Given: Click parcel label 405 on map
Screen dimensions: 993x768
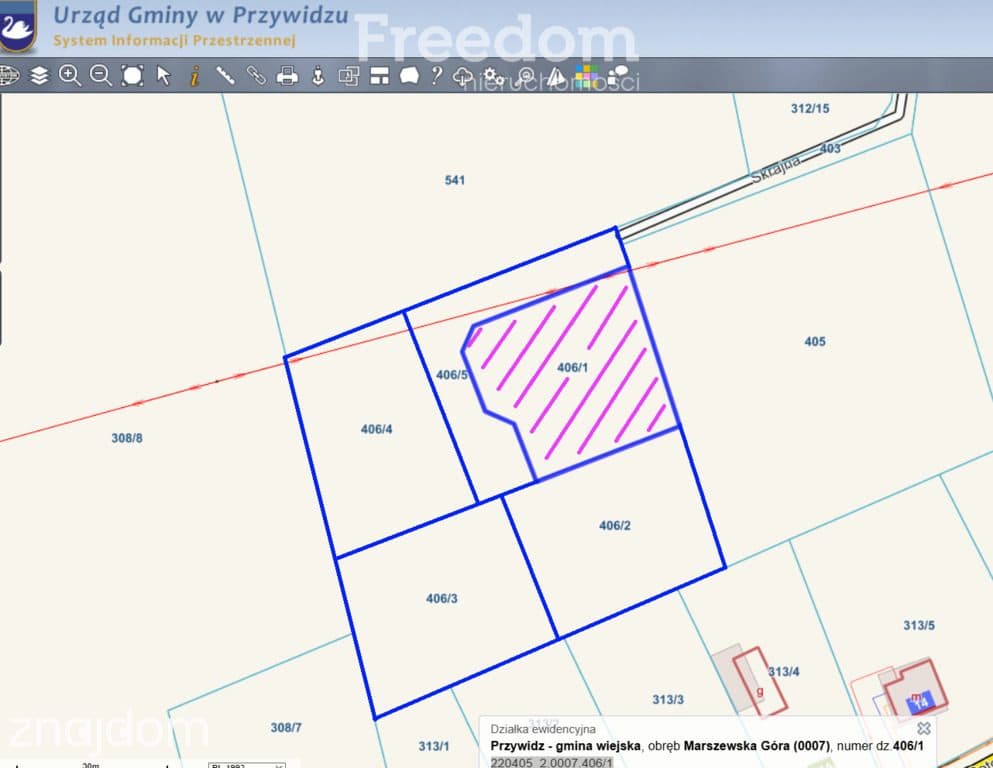Looking at the screenshot, I should [x=815, y=342].
